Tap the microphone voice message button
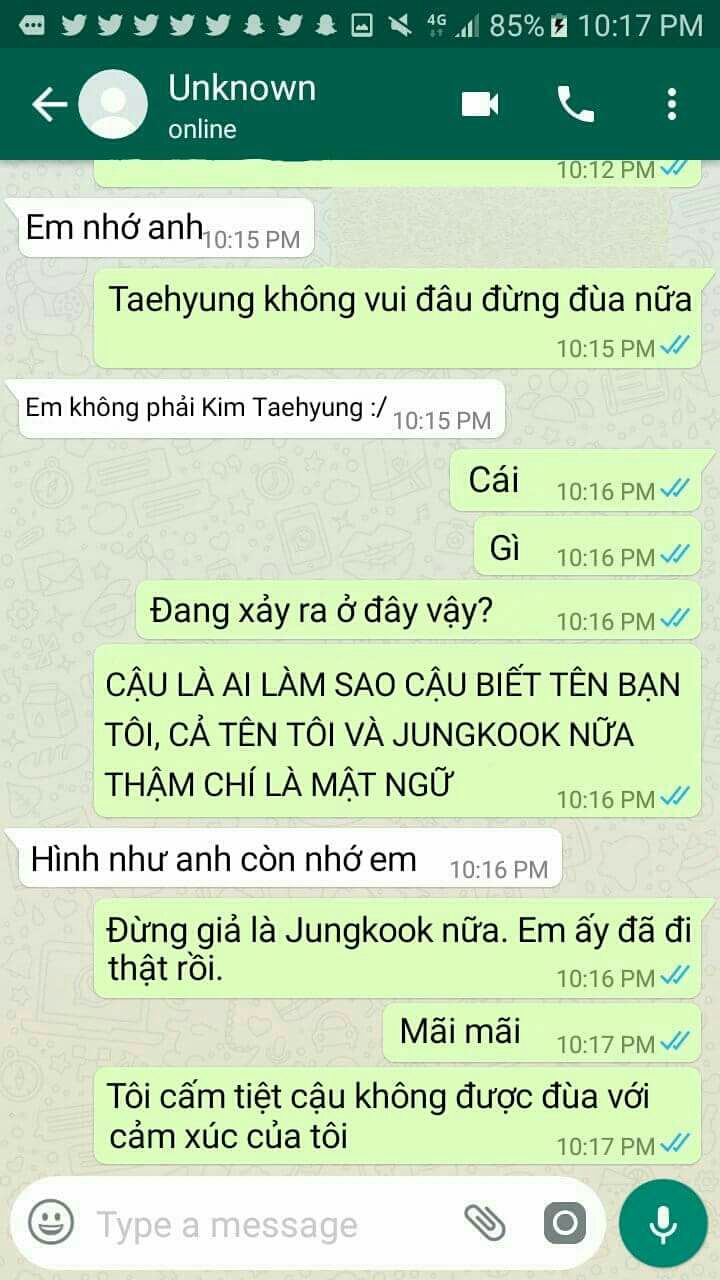This screenshot has height=1280, width=720. point(663,1223)
